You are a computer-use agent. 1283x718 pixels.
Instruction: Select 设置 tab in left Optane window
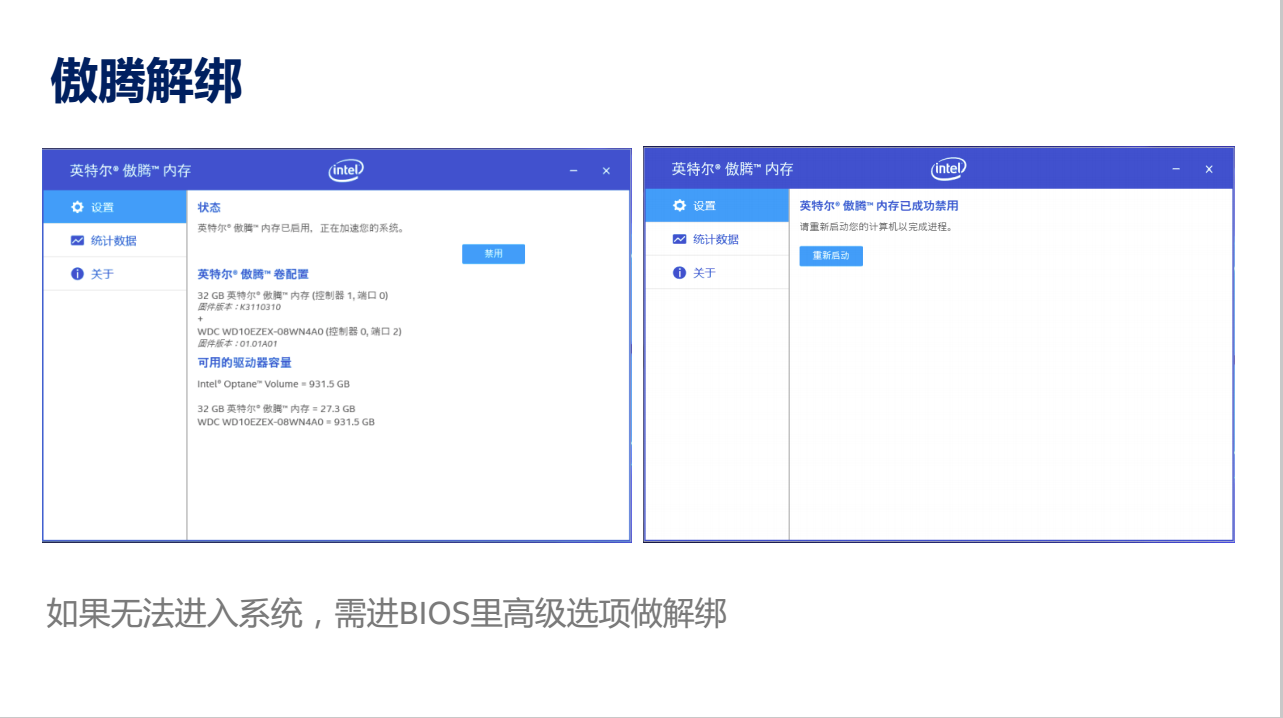115,207
